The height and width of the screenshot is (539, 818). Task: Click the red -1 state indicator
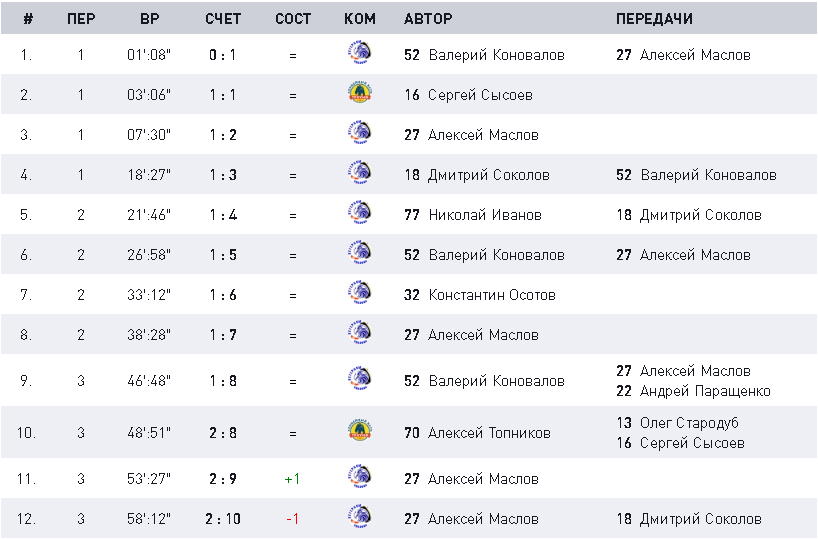(292, 519)
